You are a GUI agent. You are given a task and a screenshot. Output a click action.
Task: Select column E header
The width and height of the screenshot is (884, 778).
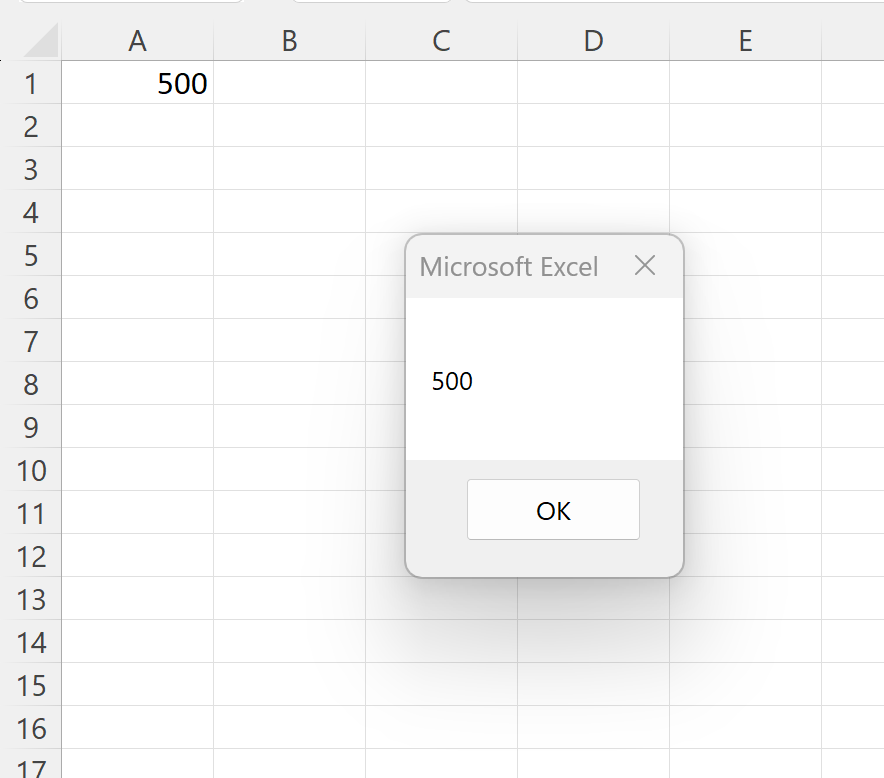tap(745, 41)
